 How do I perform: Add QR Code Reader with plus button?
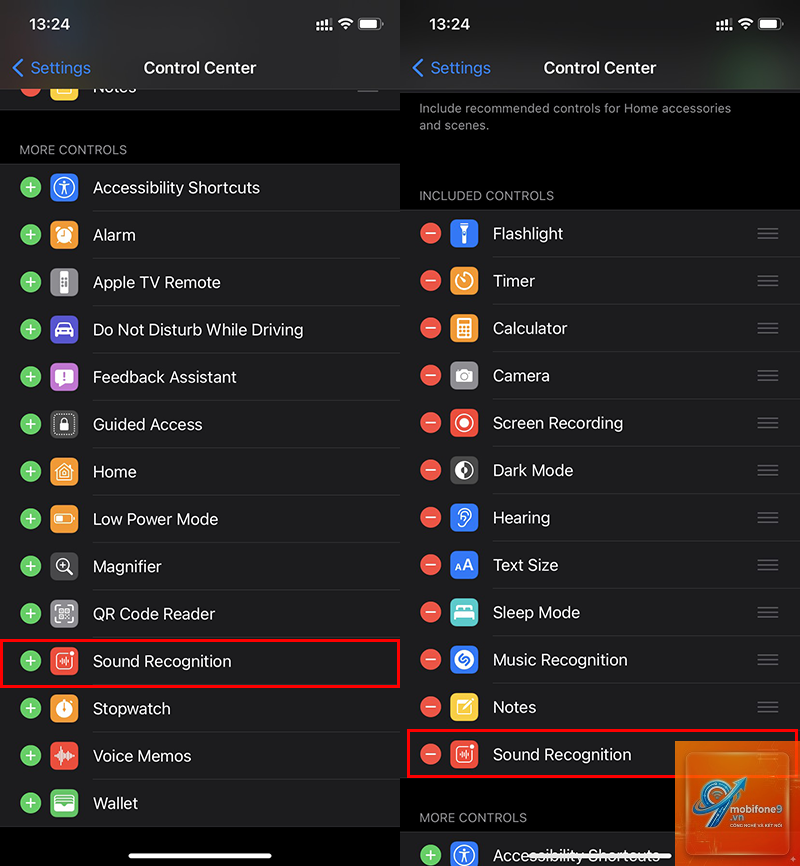pyautogui.click(x=31, y=614)
